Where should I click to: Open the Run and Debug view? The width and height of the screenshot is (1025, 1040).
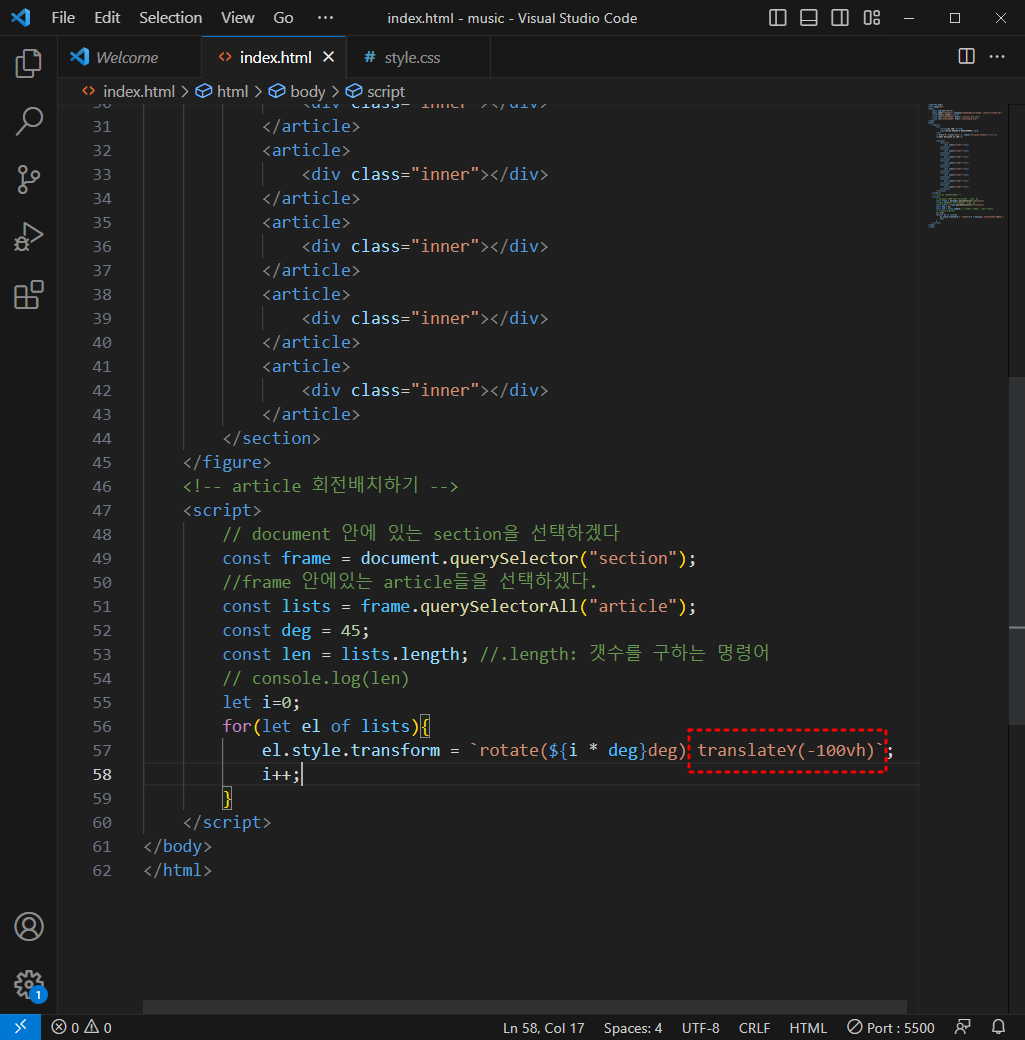[29, 237]
